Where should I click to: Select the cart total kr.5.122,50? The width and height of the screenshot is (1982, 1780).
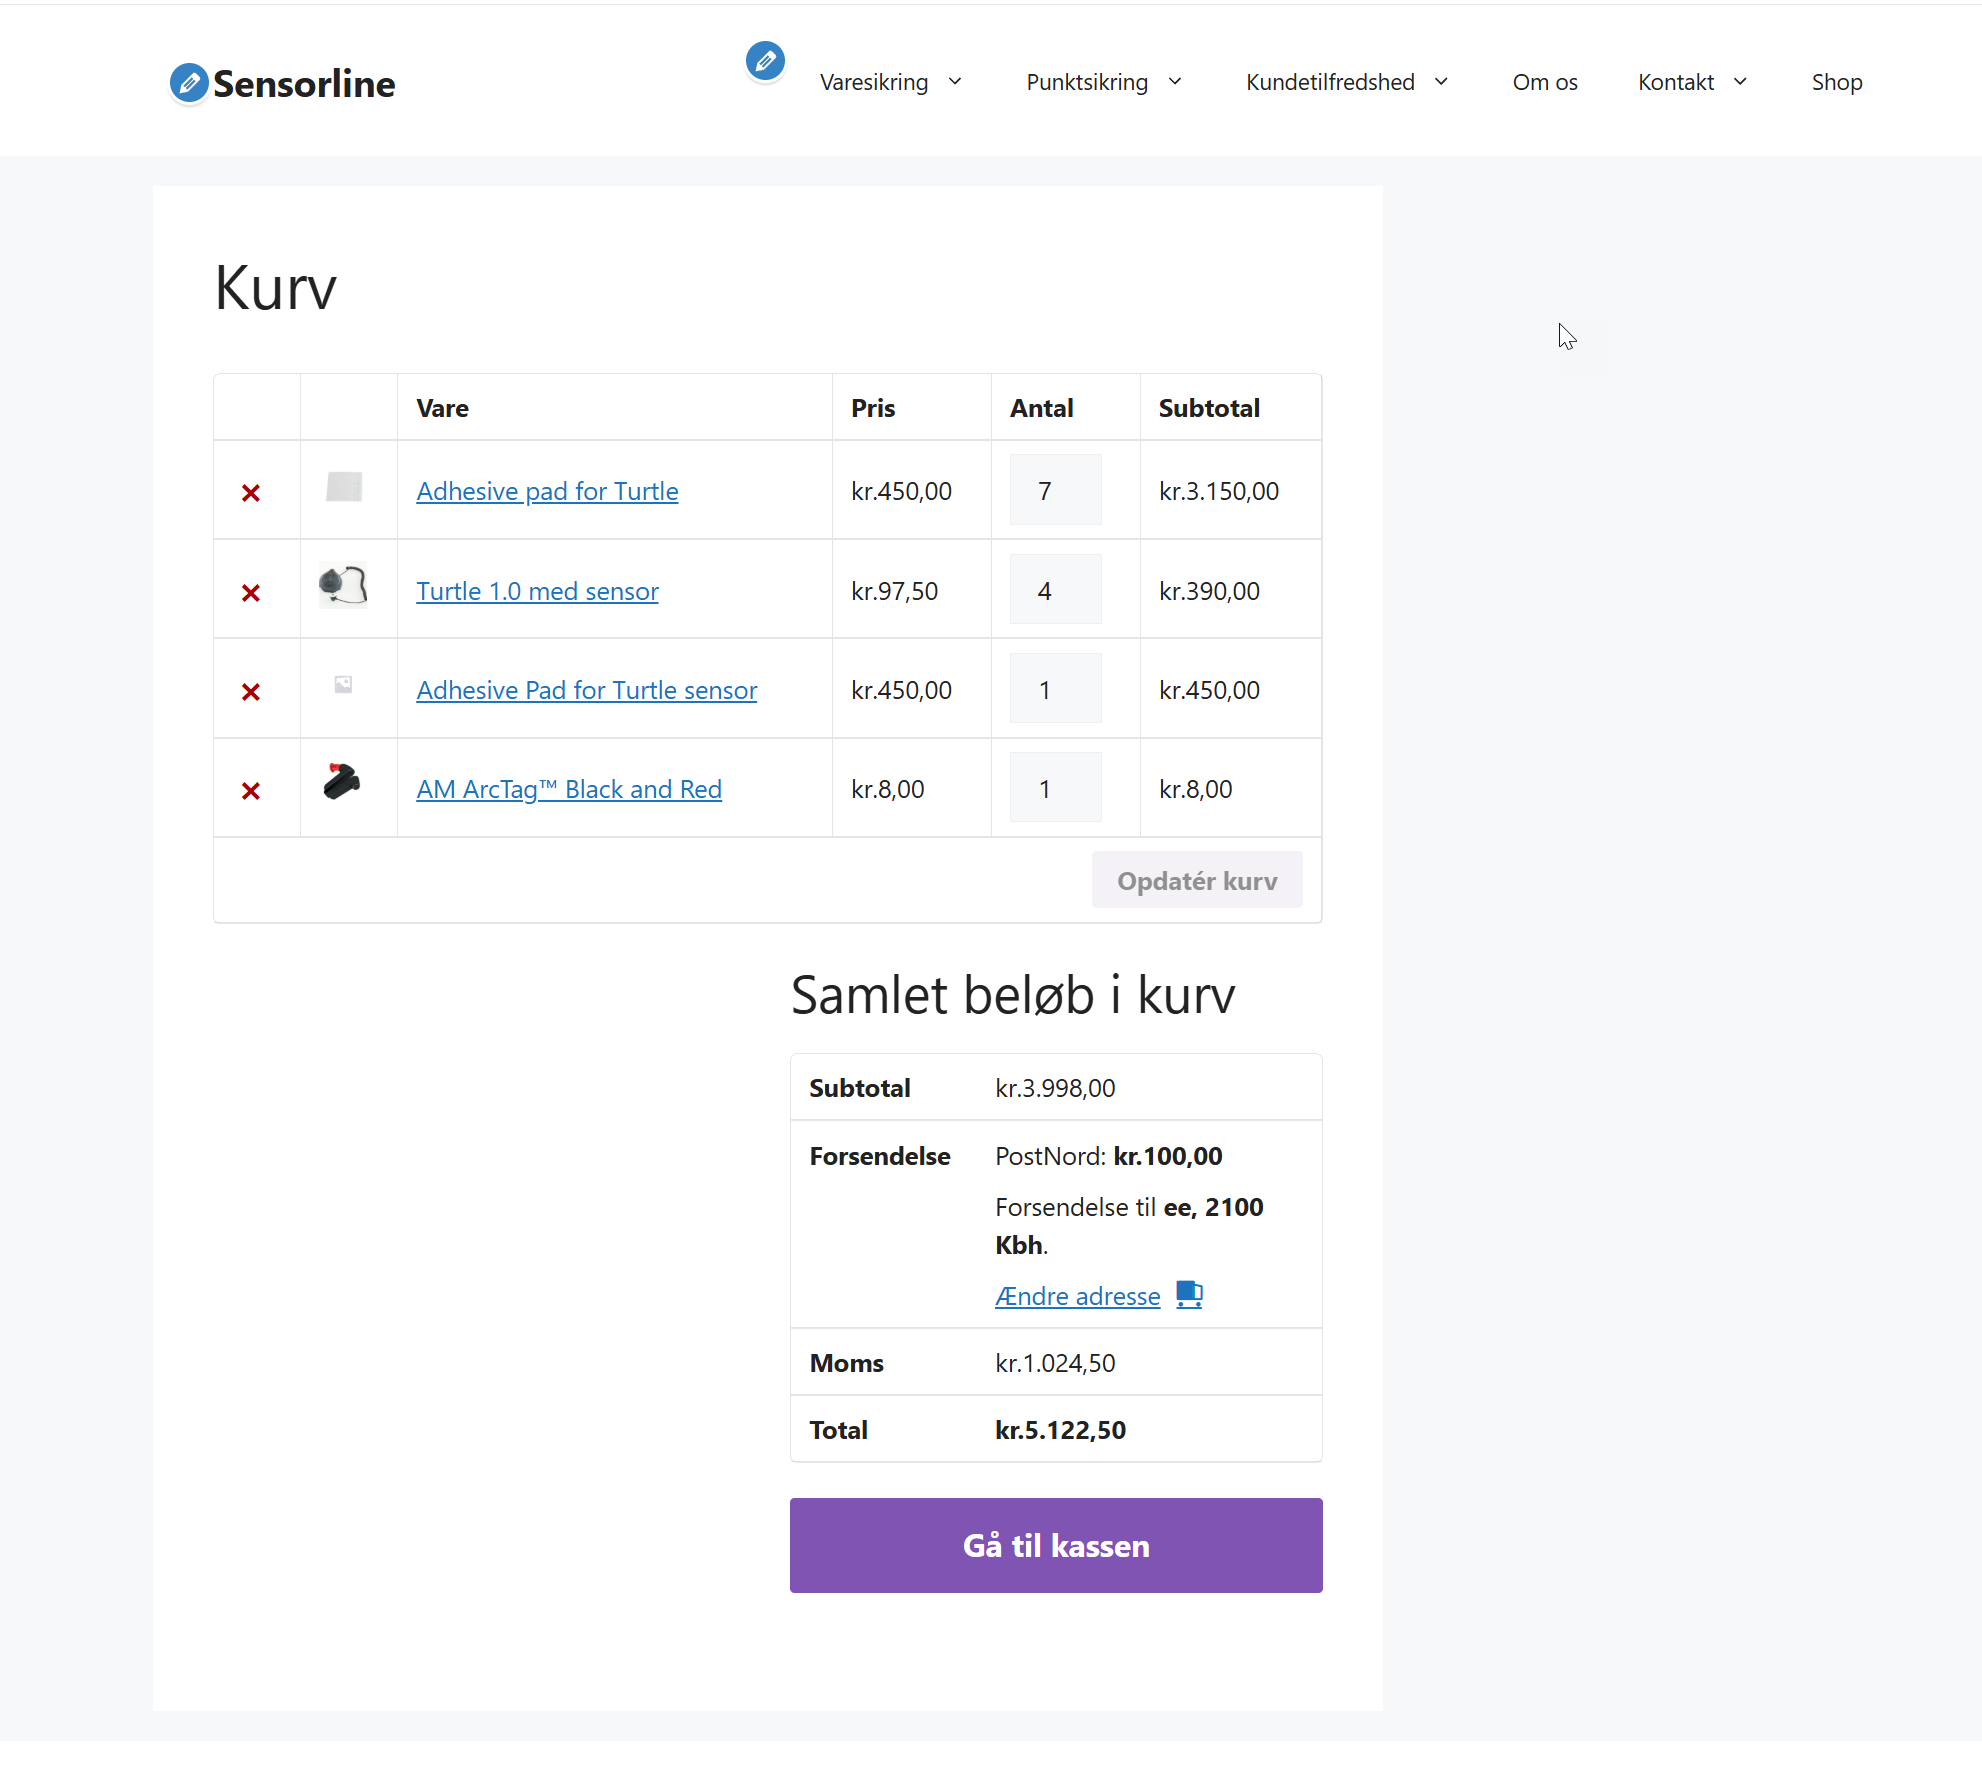[1060, 1430]
